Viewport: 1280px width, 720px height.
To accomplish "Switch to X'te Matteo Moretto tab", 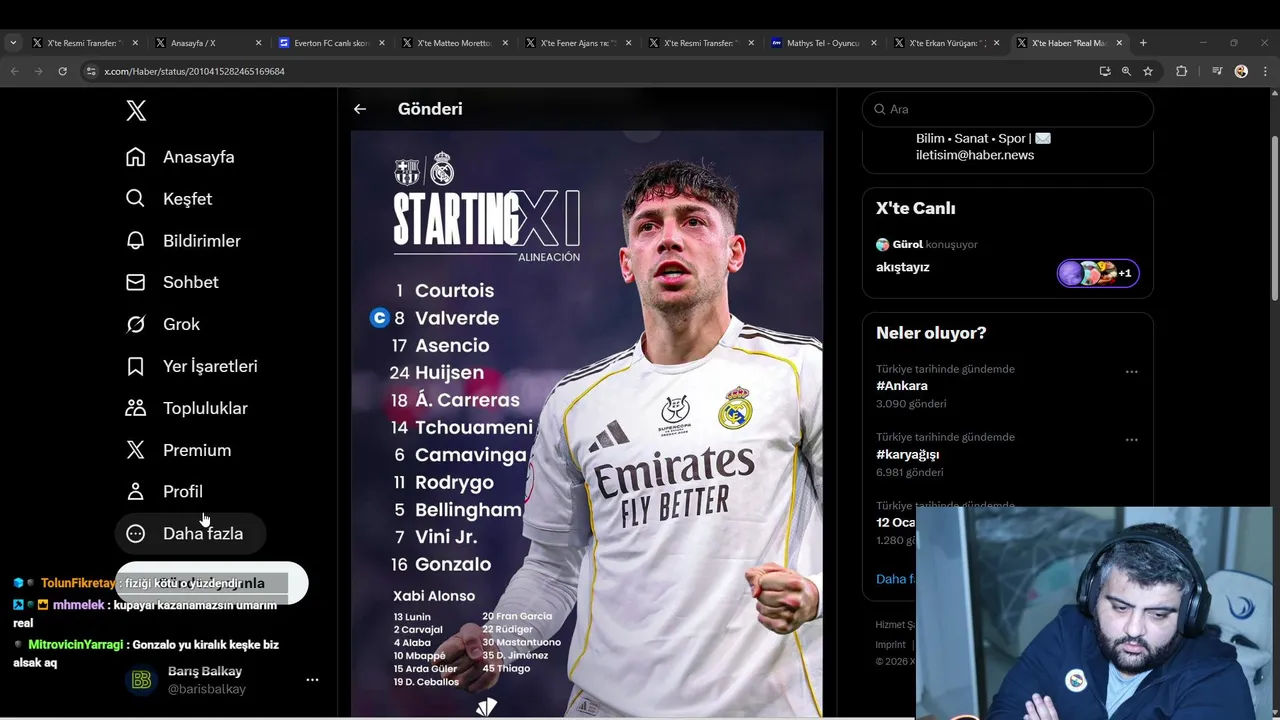I will click(x=454, y=43).
